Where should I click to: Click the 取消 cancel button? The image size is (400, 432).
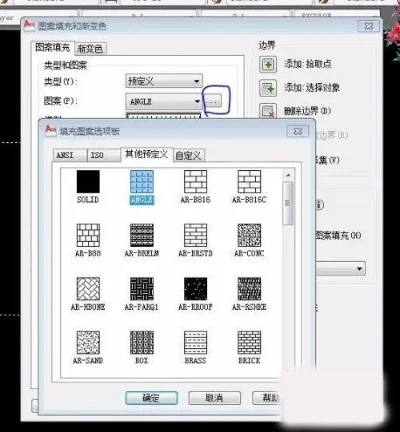tap(214, 398)
